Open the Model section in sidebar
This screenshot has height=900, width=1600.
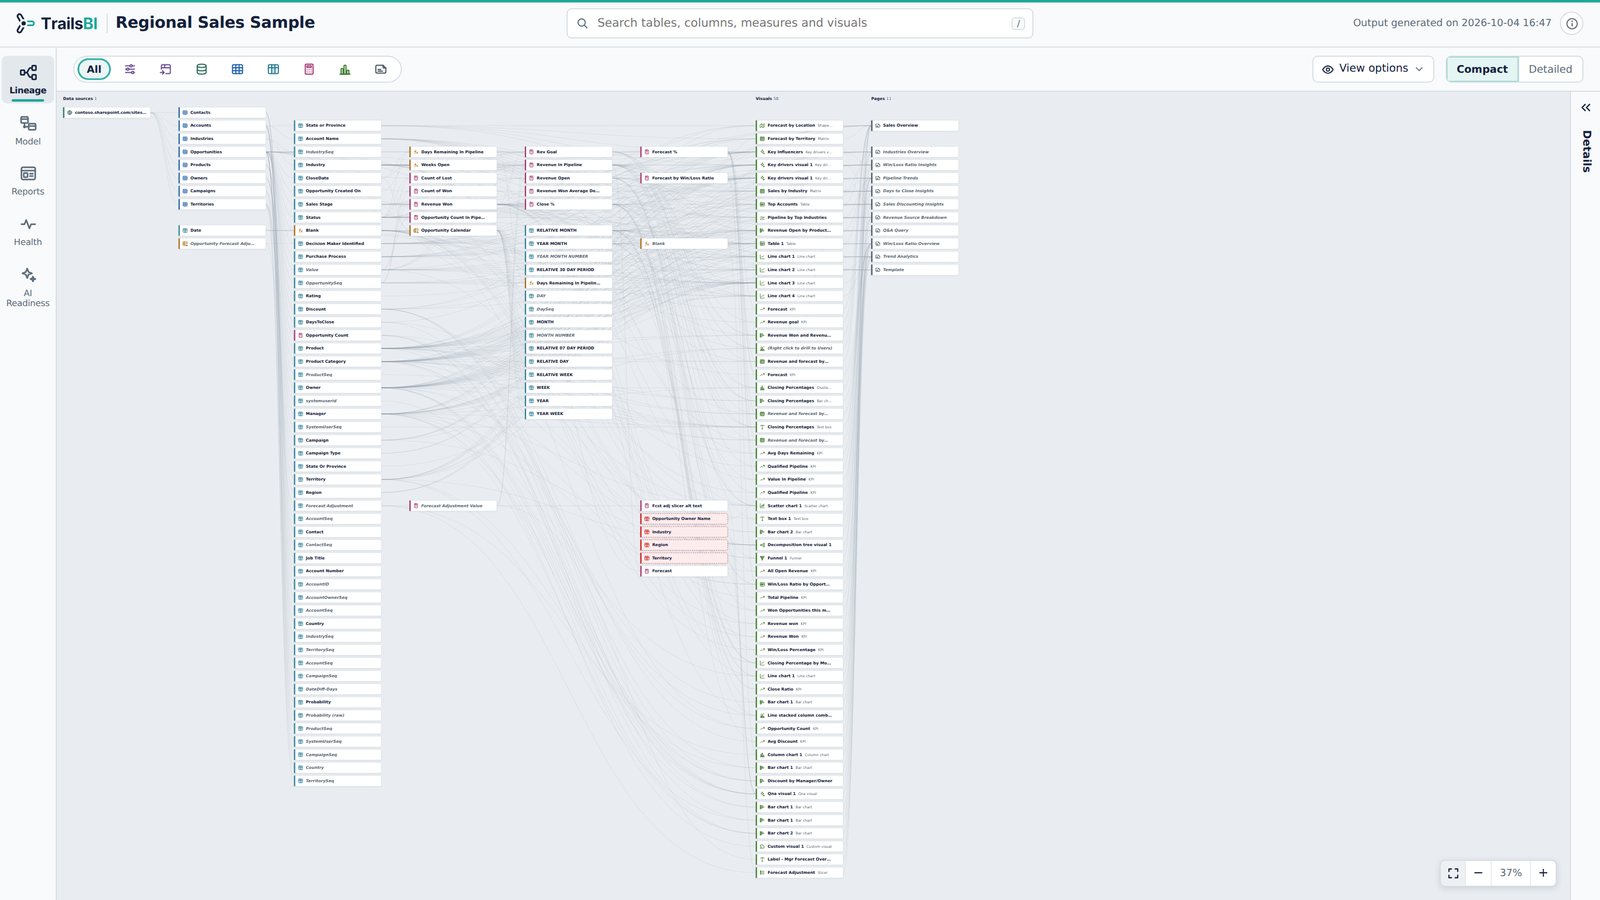pos(28,130)
